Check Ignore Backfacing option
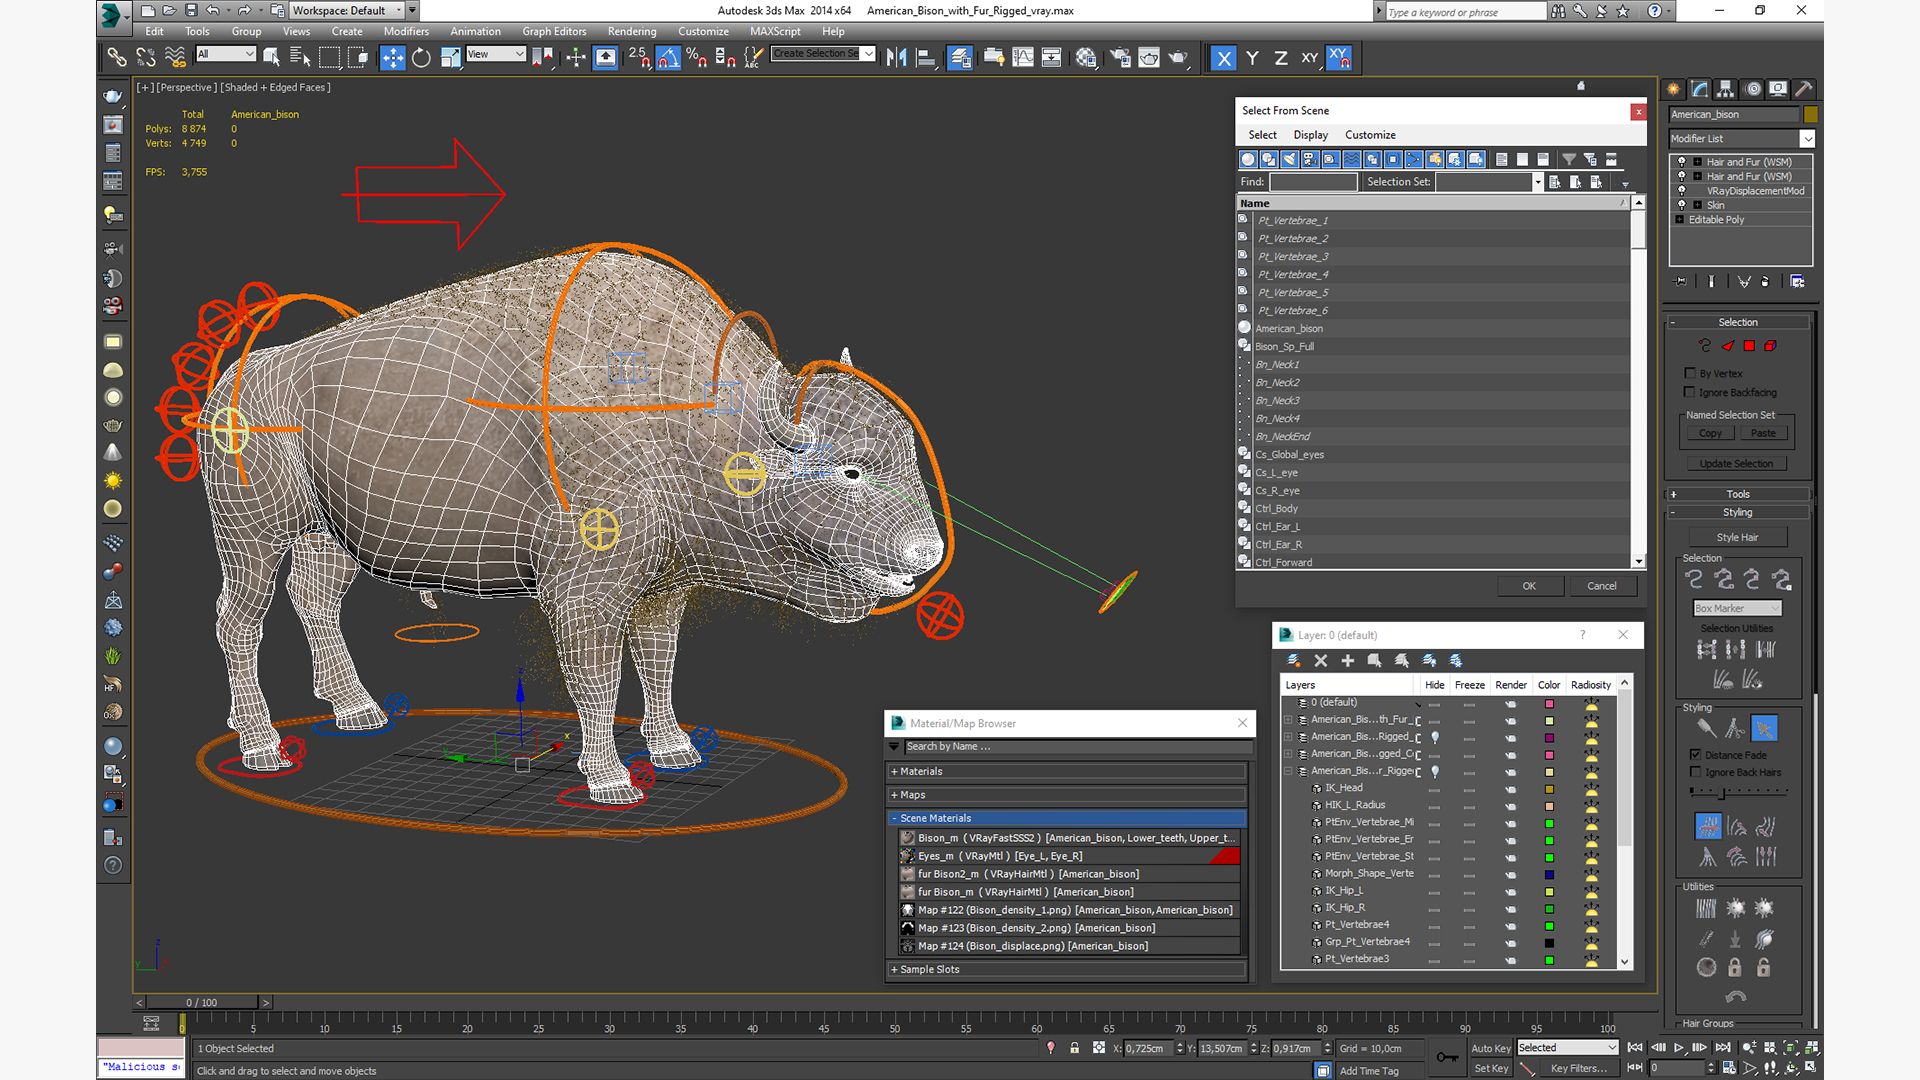 (1690, 392)
